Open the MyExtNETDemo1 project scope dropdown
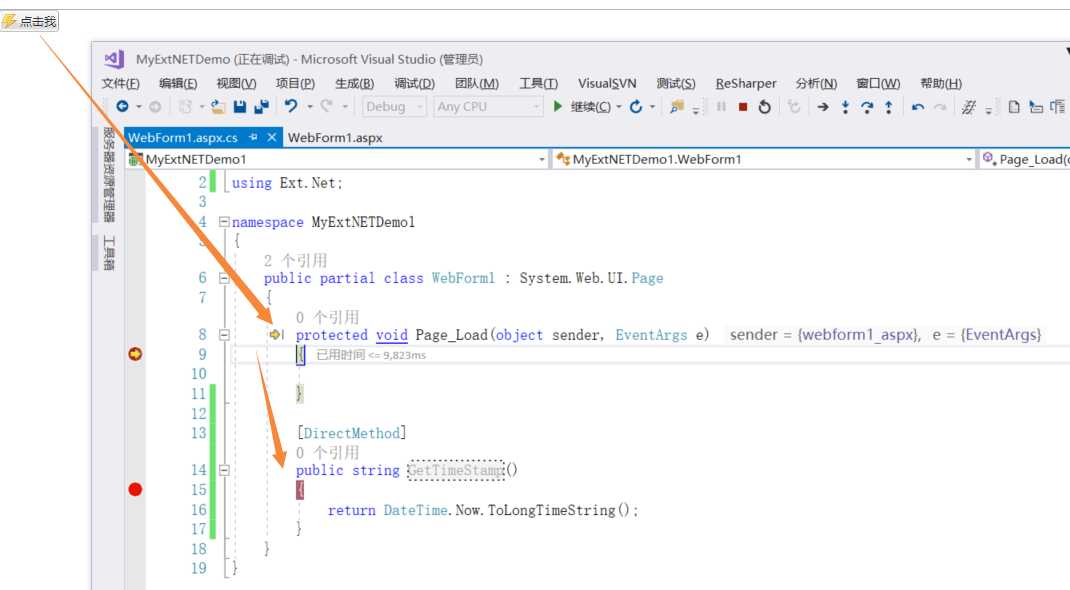 coord(338,159)
